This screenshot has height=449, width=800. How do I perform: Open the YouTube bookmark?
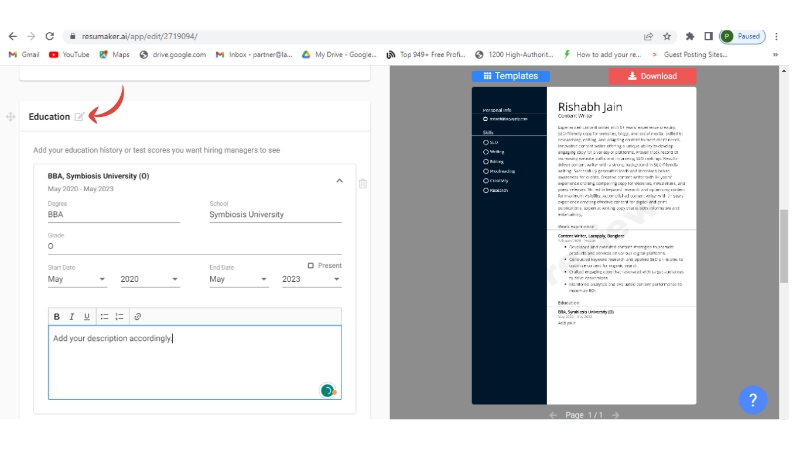click(x=69, y=54)
